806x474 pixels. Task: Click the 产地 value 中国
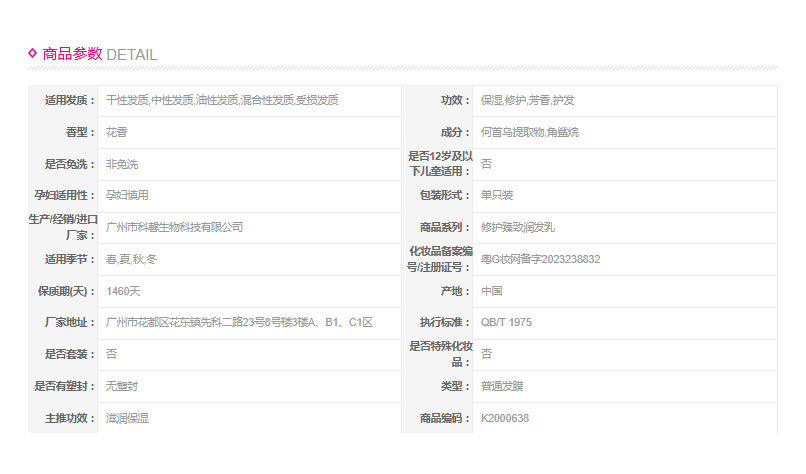coord(491,291)
